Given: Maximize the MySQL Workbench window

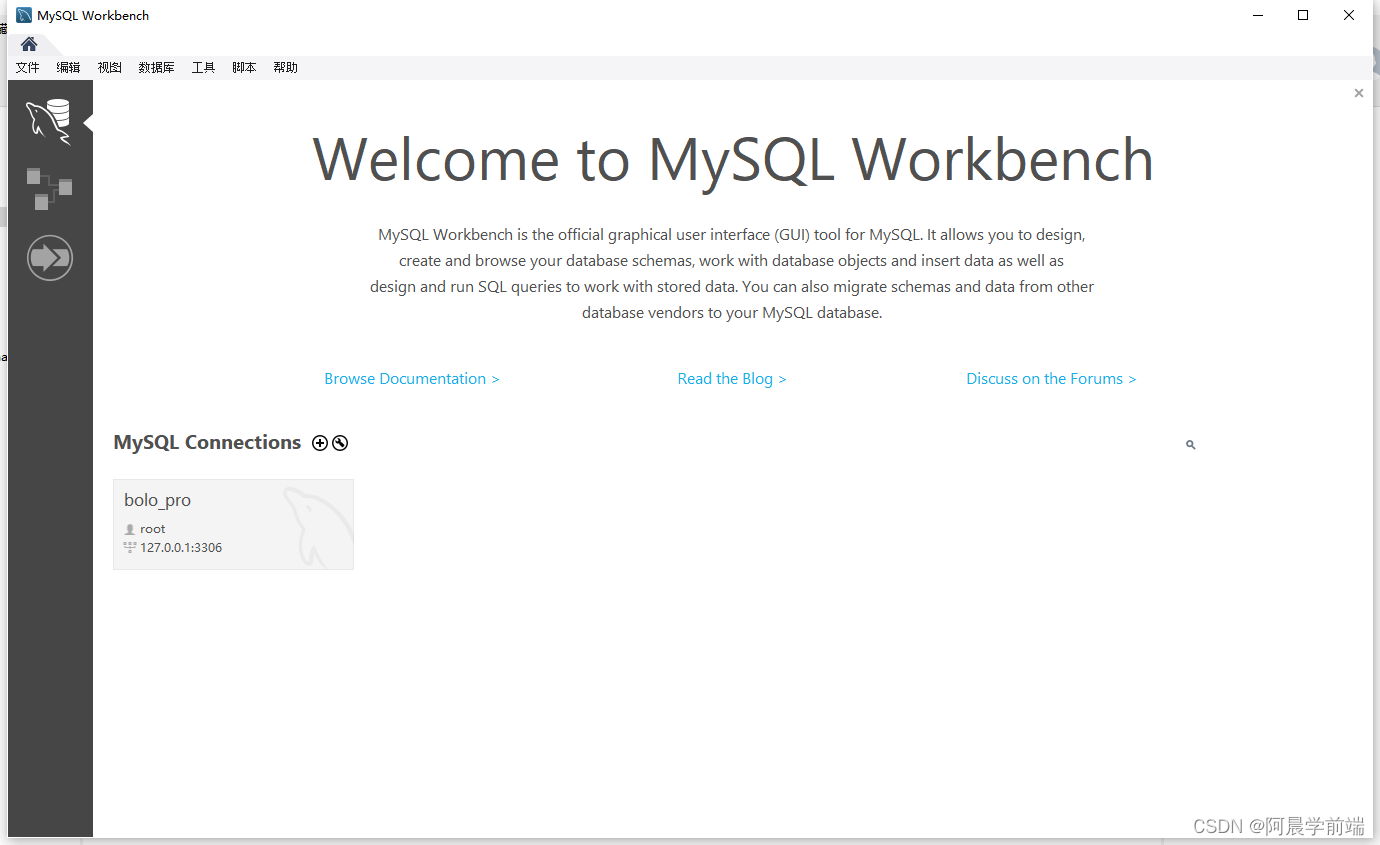Looking at the screenshot, I should pyautogui.click(x=1303, y=15).
